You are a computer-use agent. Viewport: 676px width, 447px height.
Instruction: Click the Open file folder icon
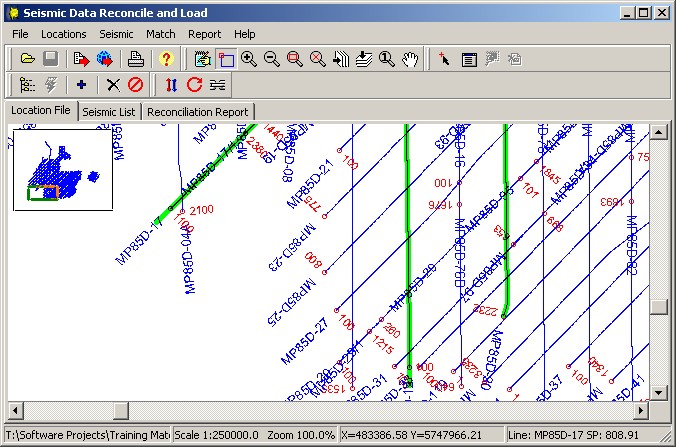point(28,60)
